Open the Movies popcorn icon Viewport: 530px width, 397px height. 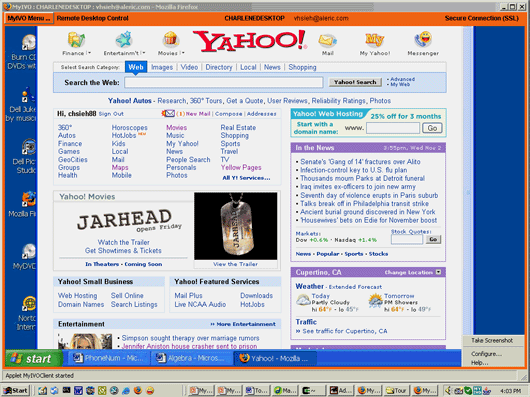(x=171, y=40)
